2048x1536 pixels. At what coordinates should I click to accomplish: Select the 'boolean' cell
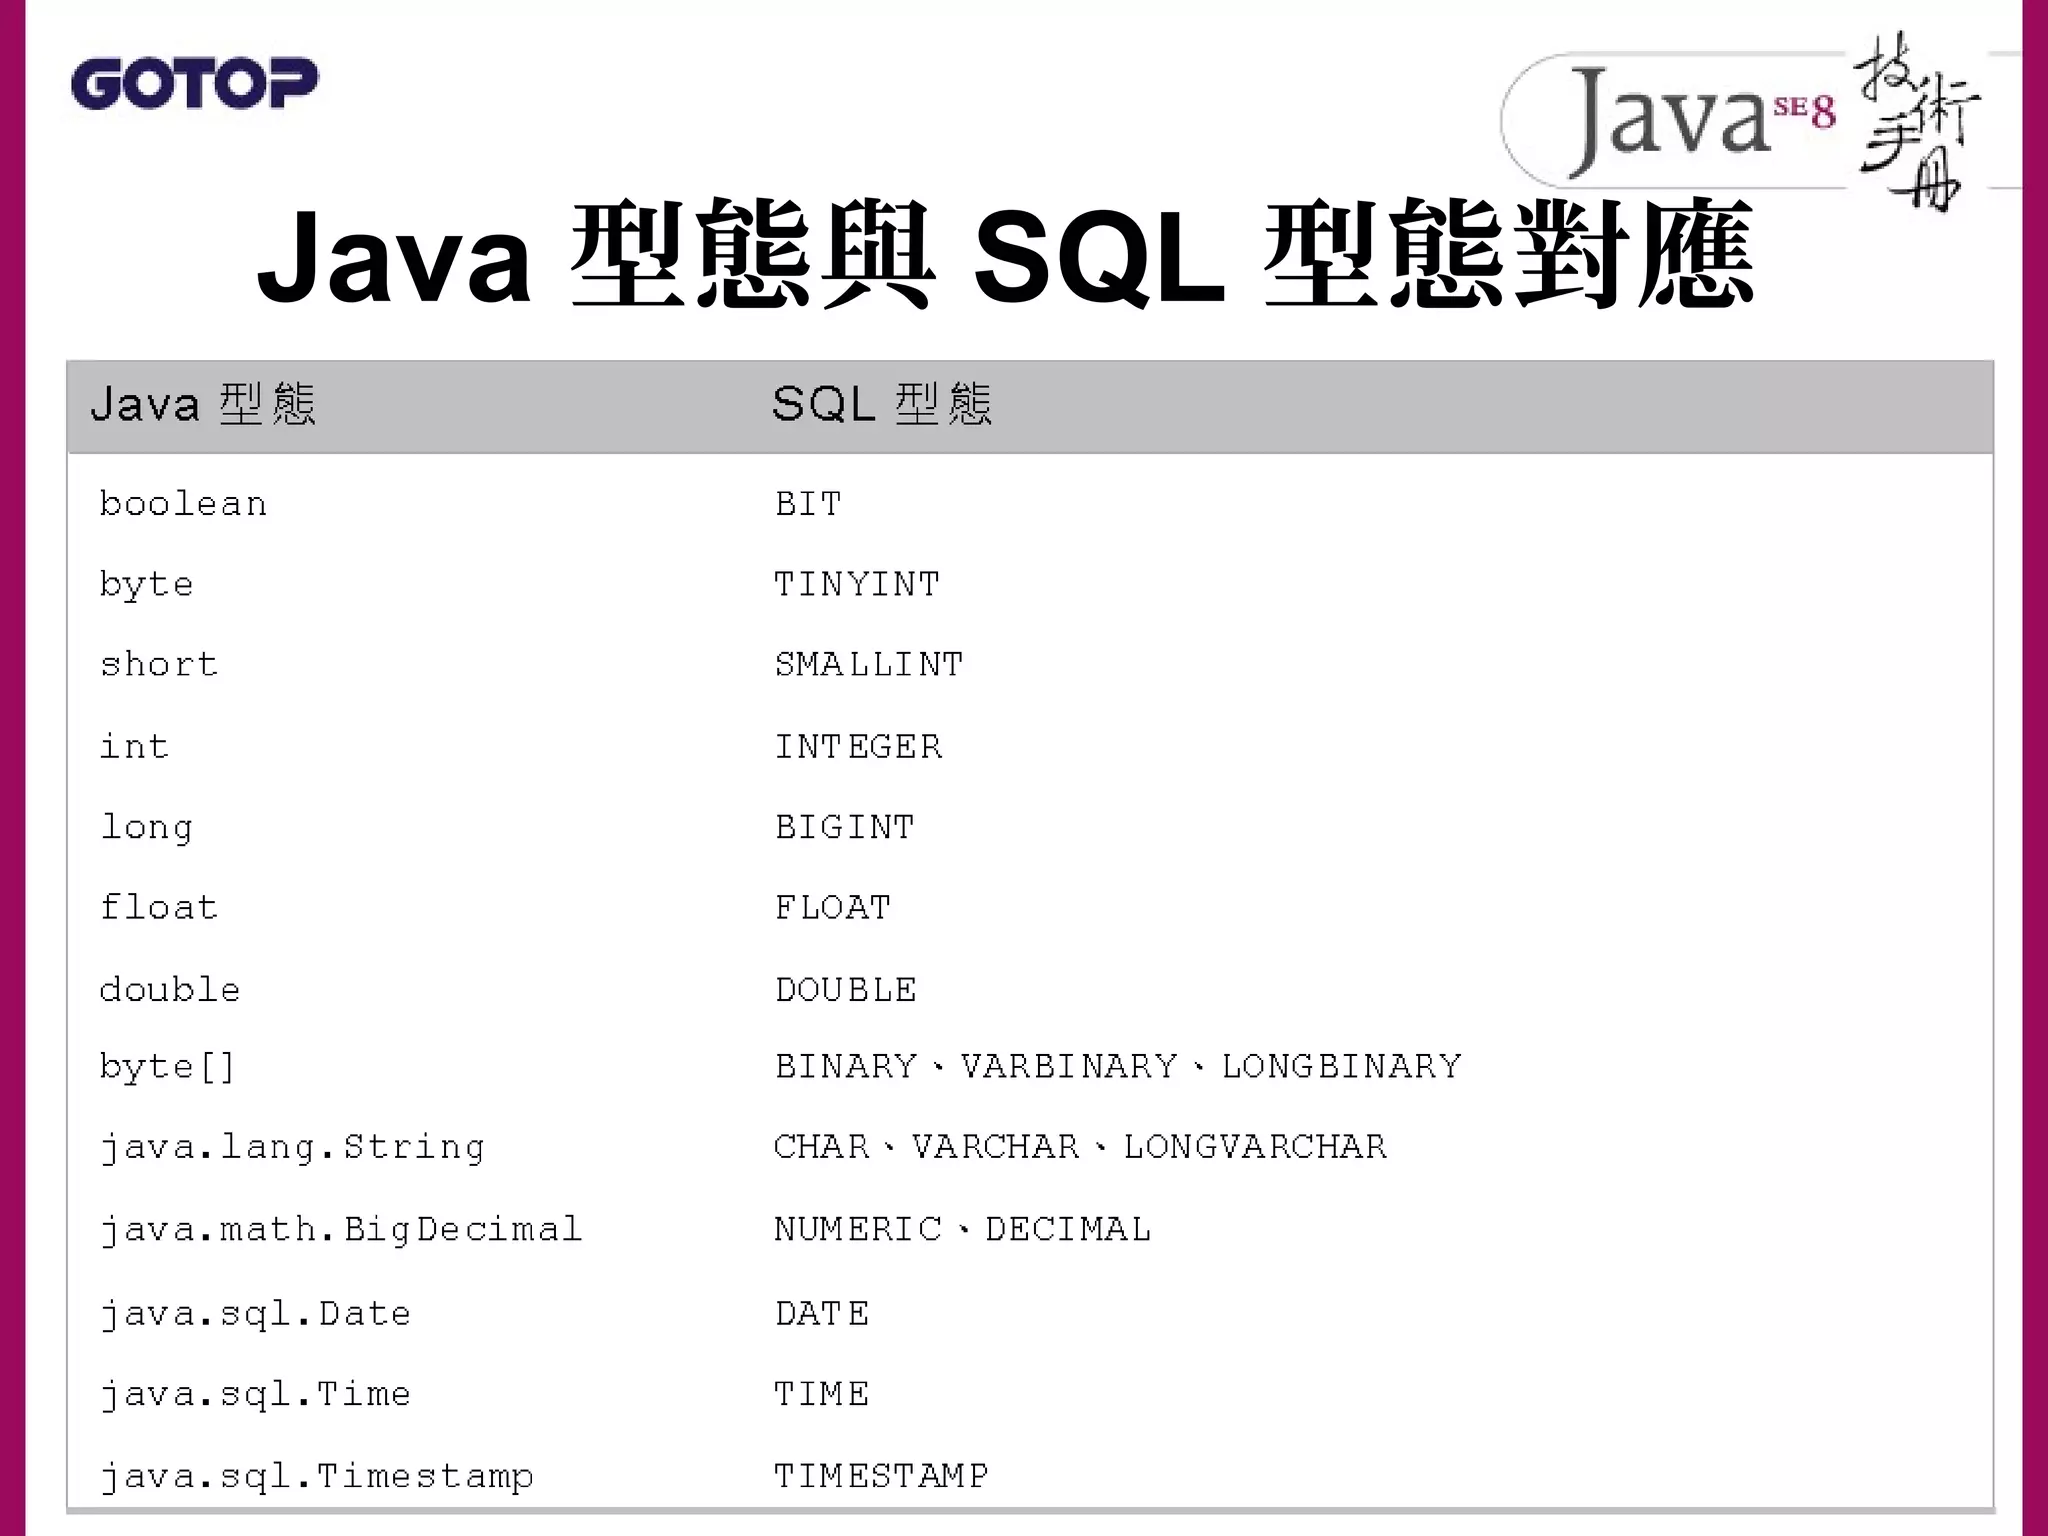184,503
